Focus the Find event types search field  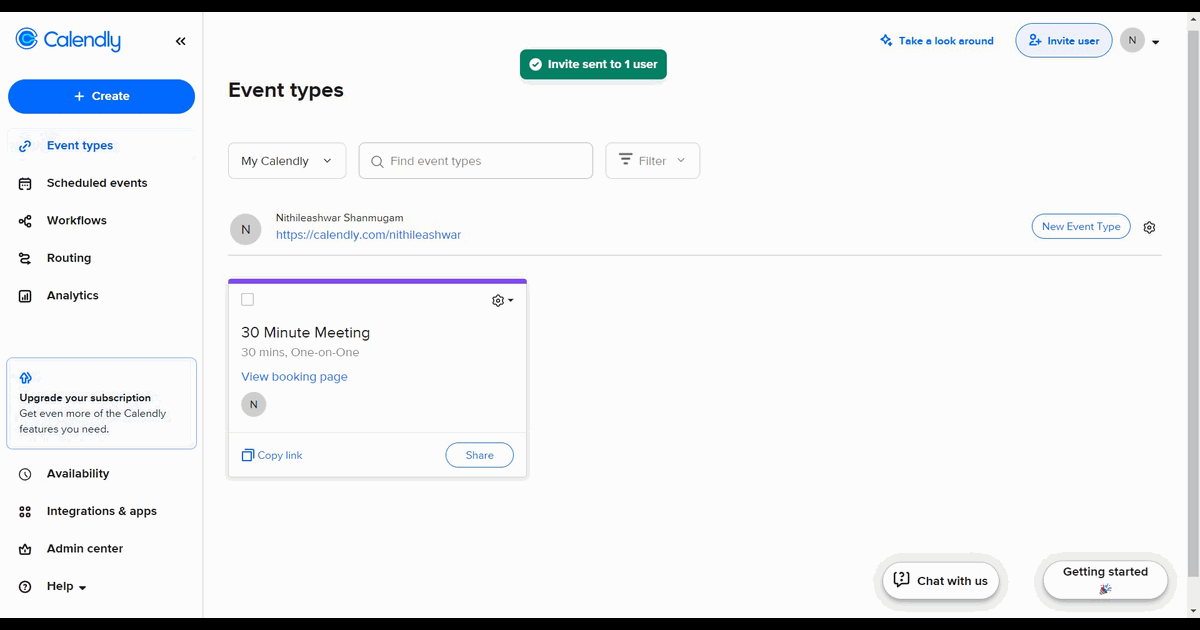point(476,161)
